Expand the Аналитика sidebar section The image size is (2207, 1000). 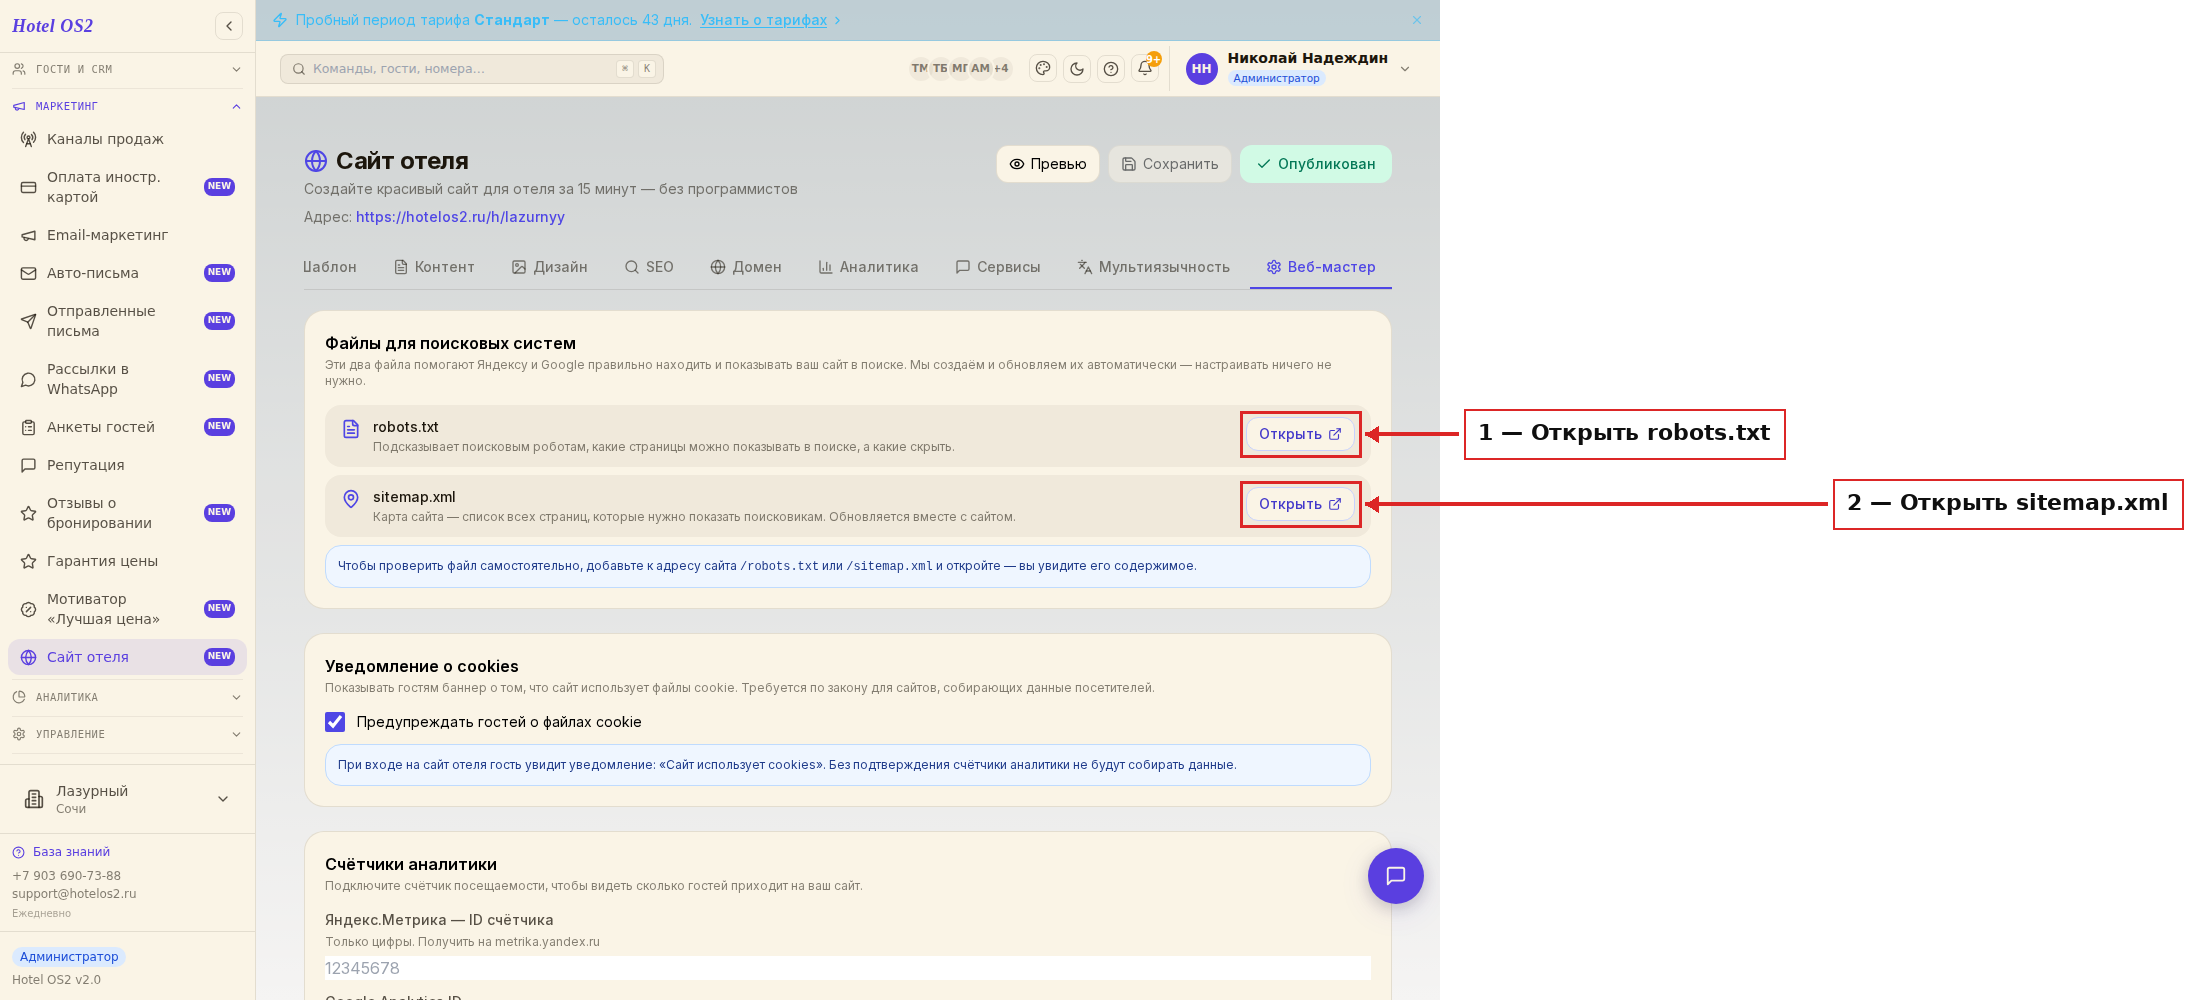click(x=127, y=697)
